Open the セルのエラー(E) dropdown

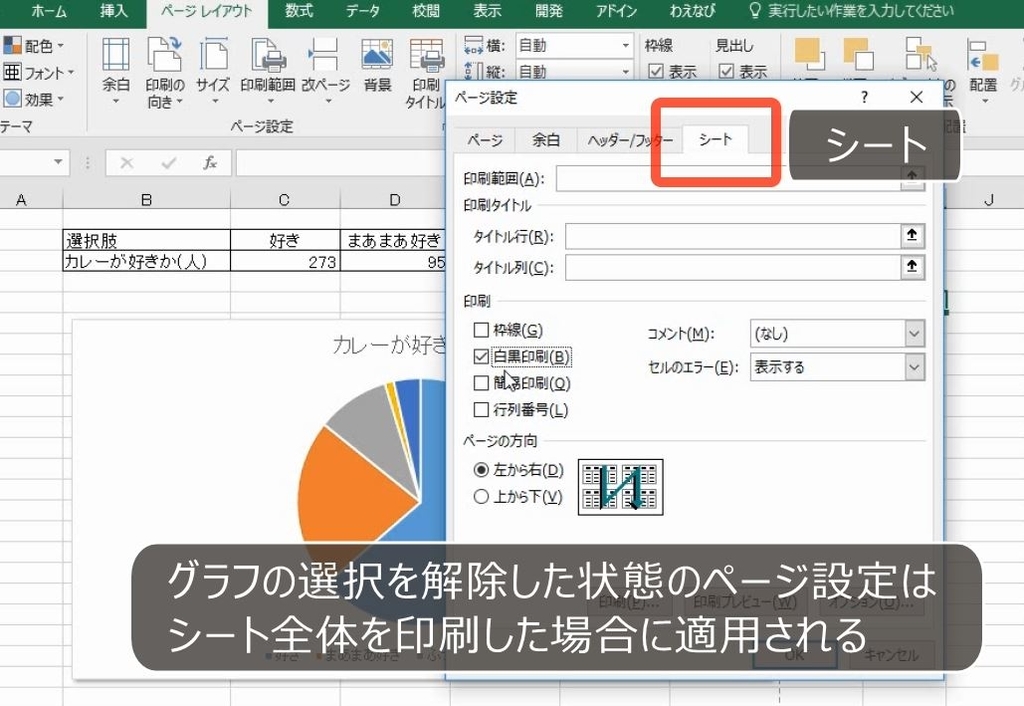[x=914, y=367]
